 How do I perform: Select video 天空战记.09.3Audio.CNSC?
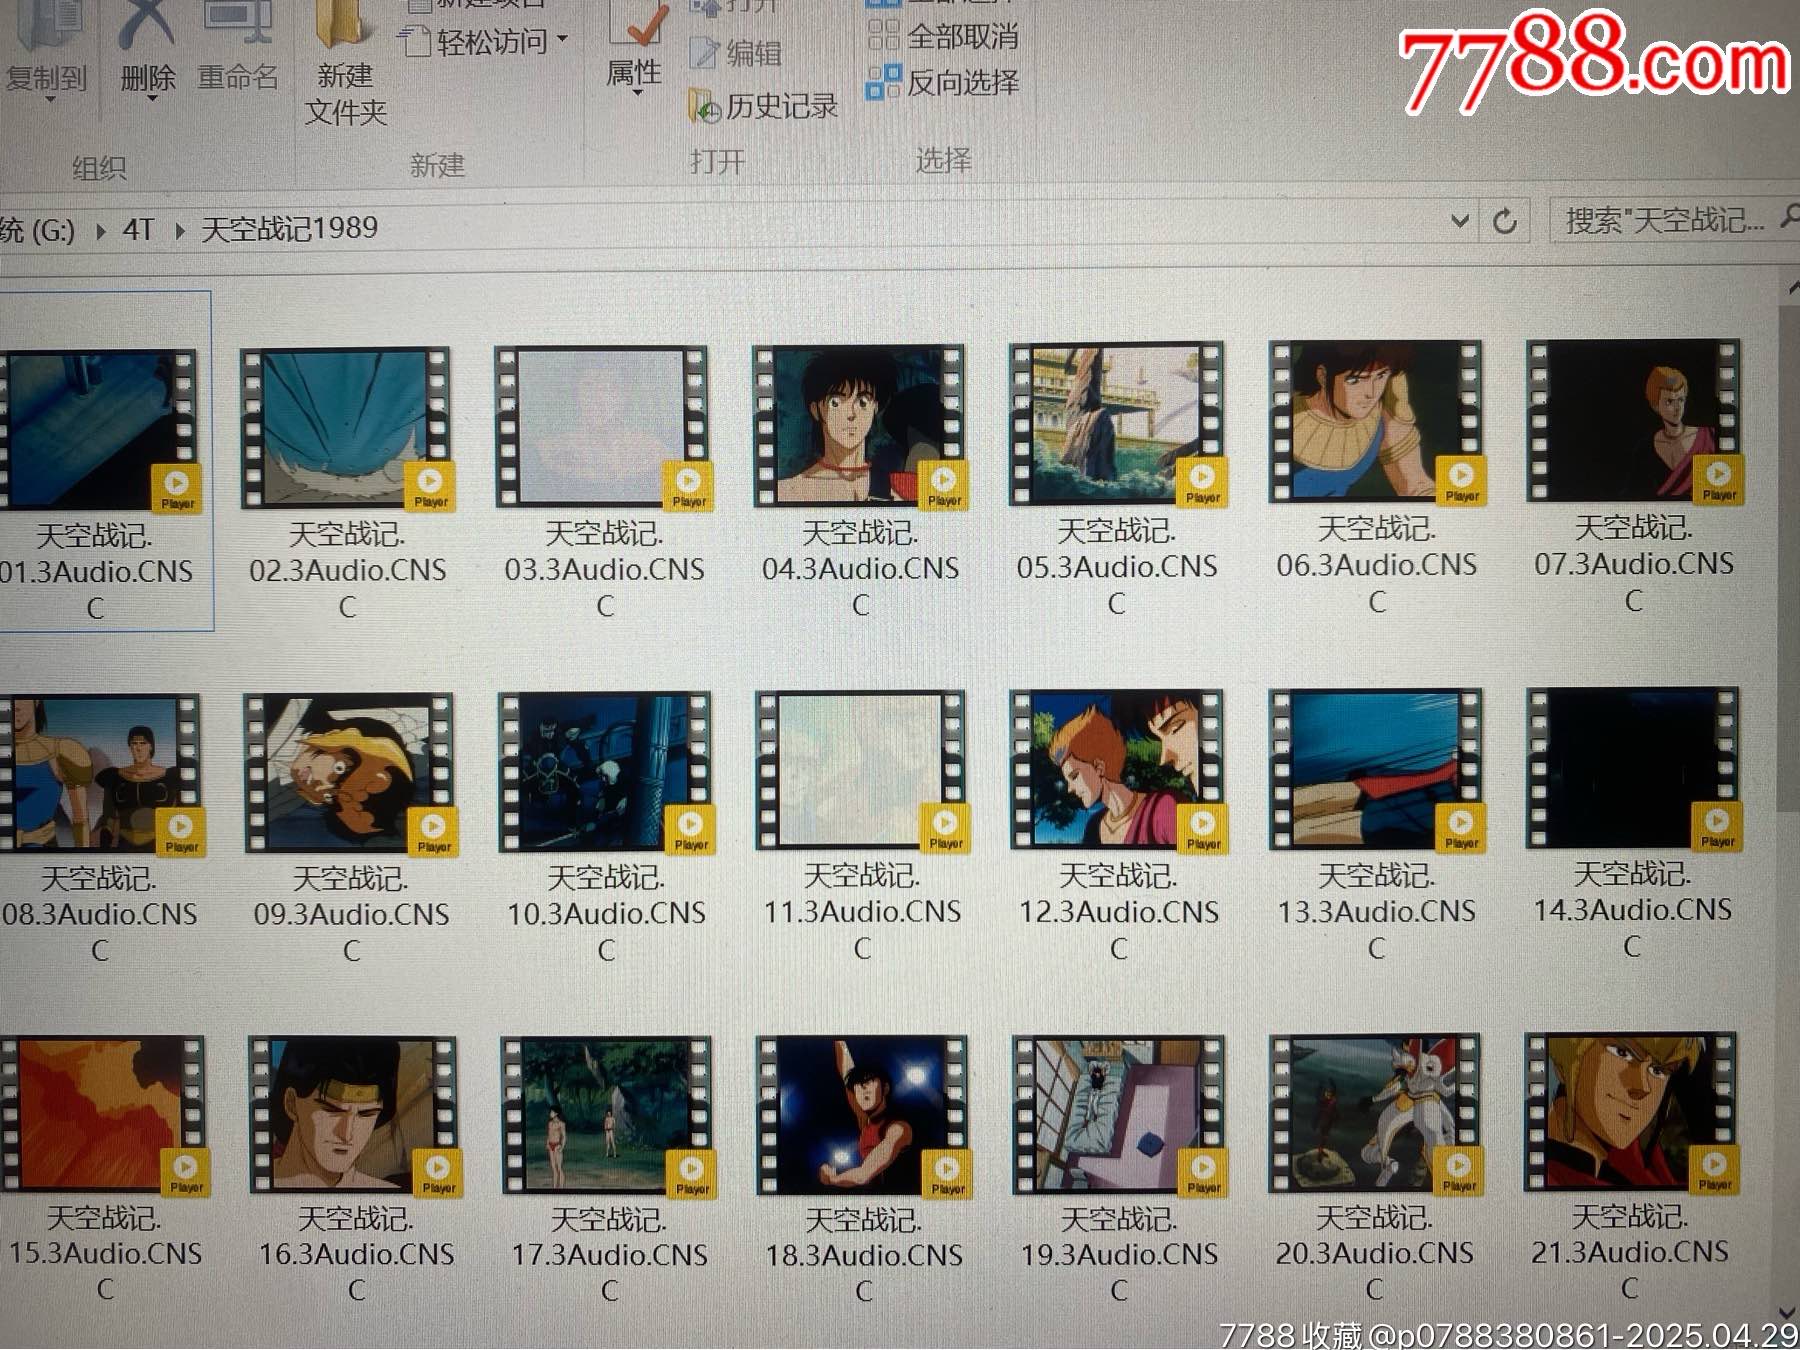tap(351, 829)
